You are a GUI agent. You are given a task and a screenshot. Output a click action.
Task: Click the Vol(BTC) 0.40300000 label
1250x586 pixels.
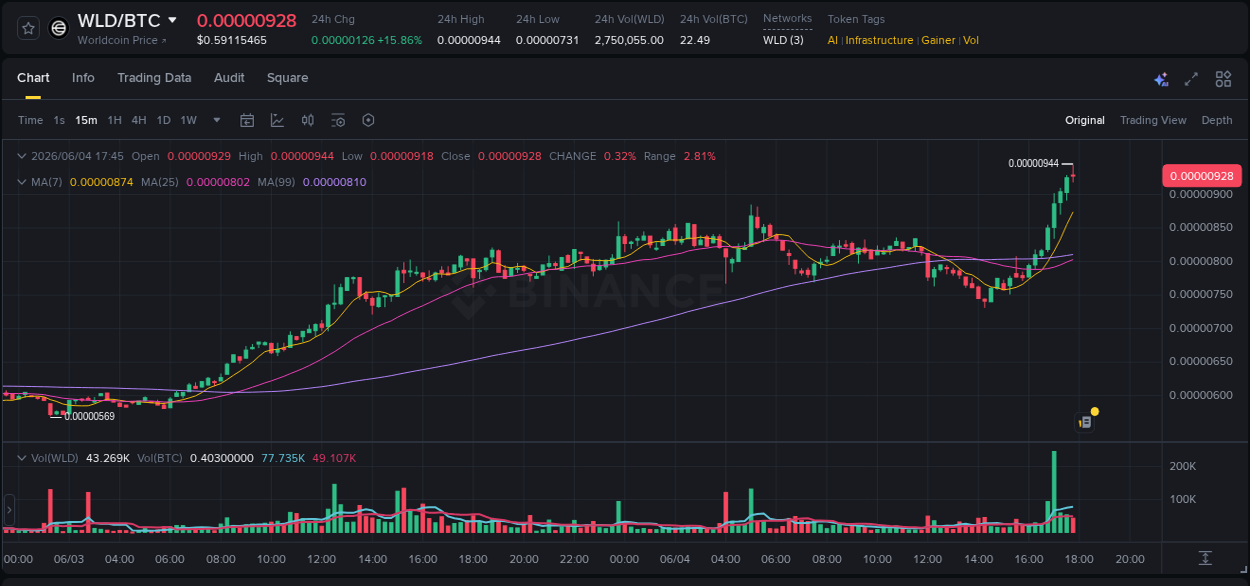click(195, 457)
